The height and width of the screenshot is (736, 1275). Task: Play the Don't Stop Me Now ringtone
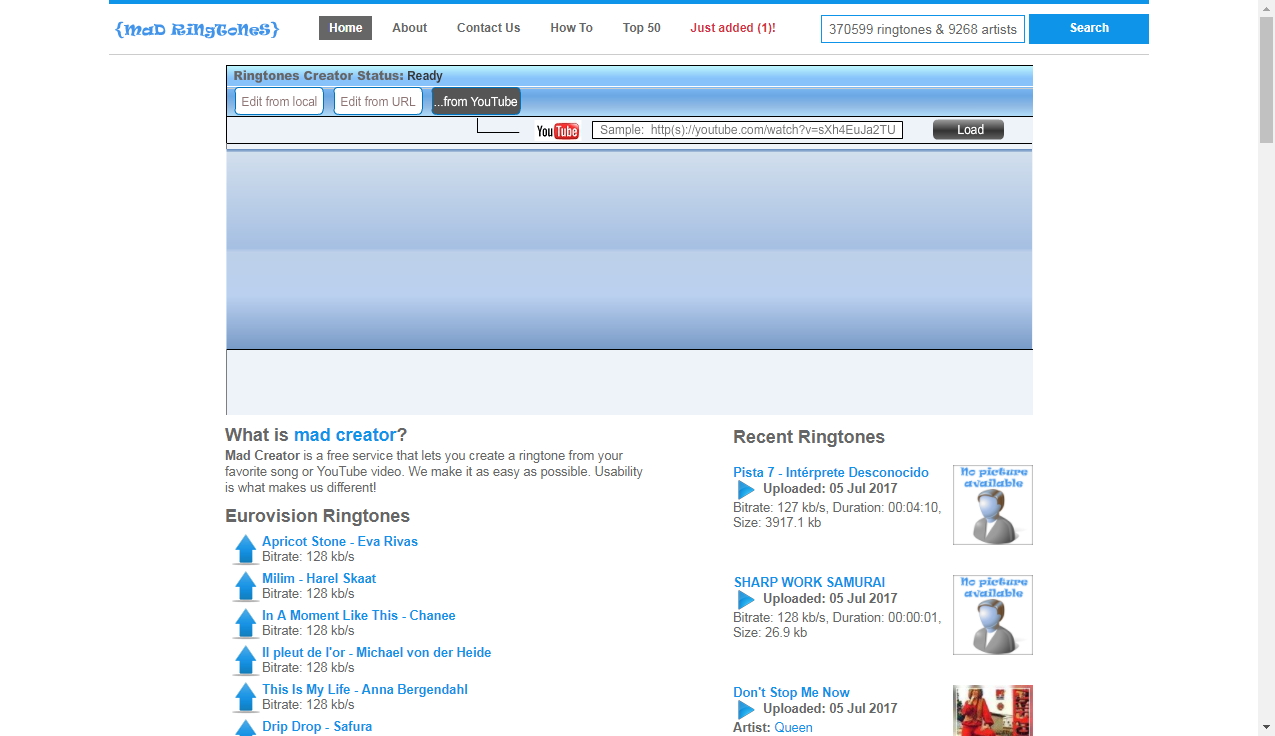click(x=746, y=710)
